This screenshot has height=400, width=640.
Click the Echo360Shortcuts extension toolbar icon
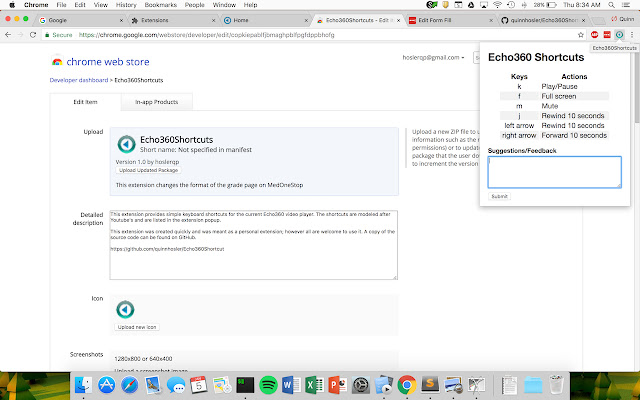tap(619, 35)
